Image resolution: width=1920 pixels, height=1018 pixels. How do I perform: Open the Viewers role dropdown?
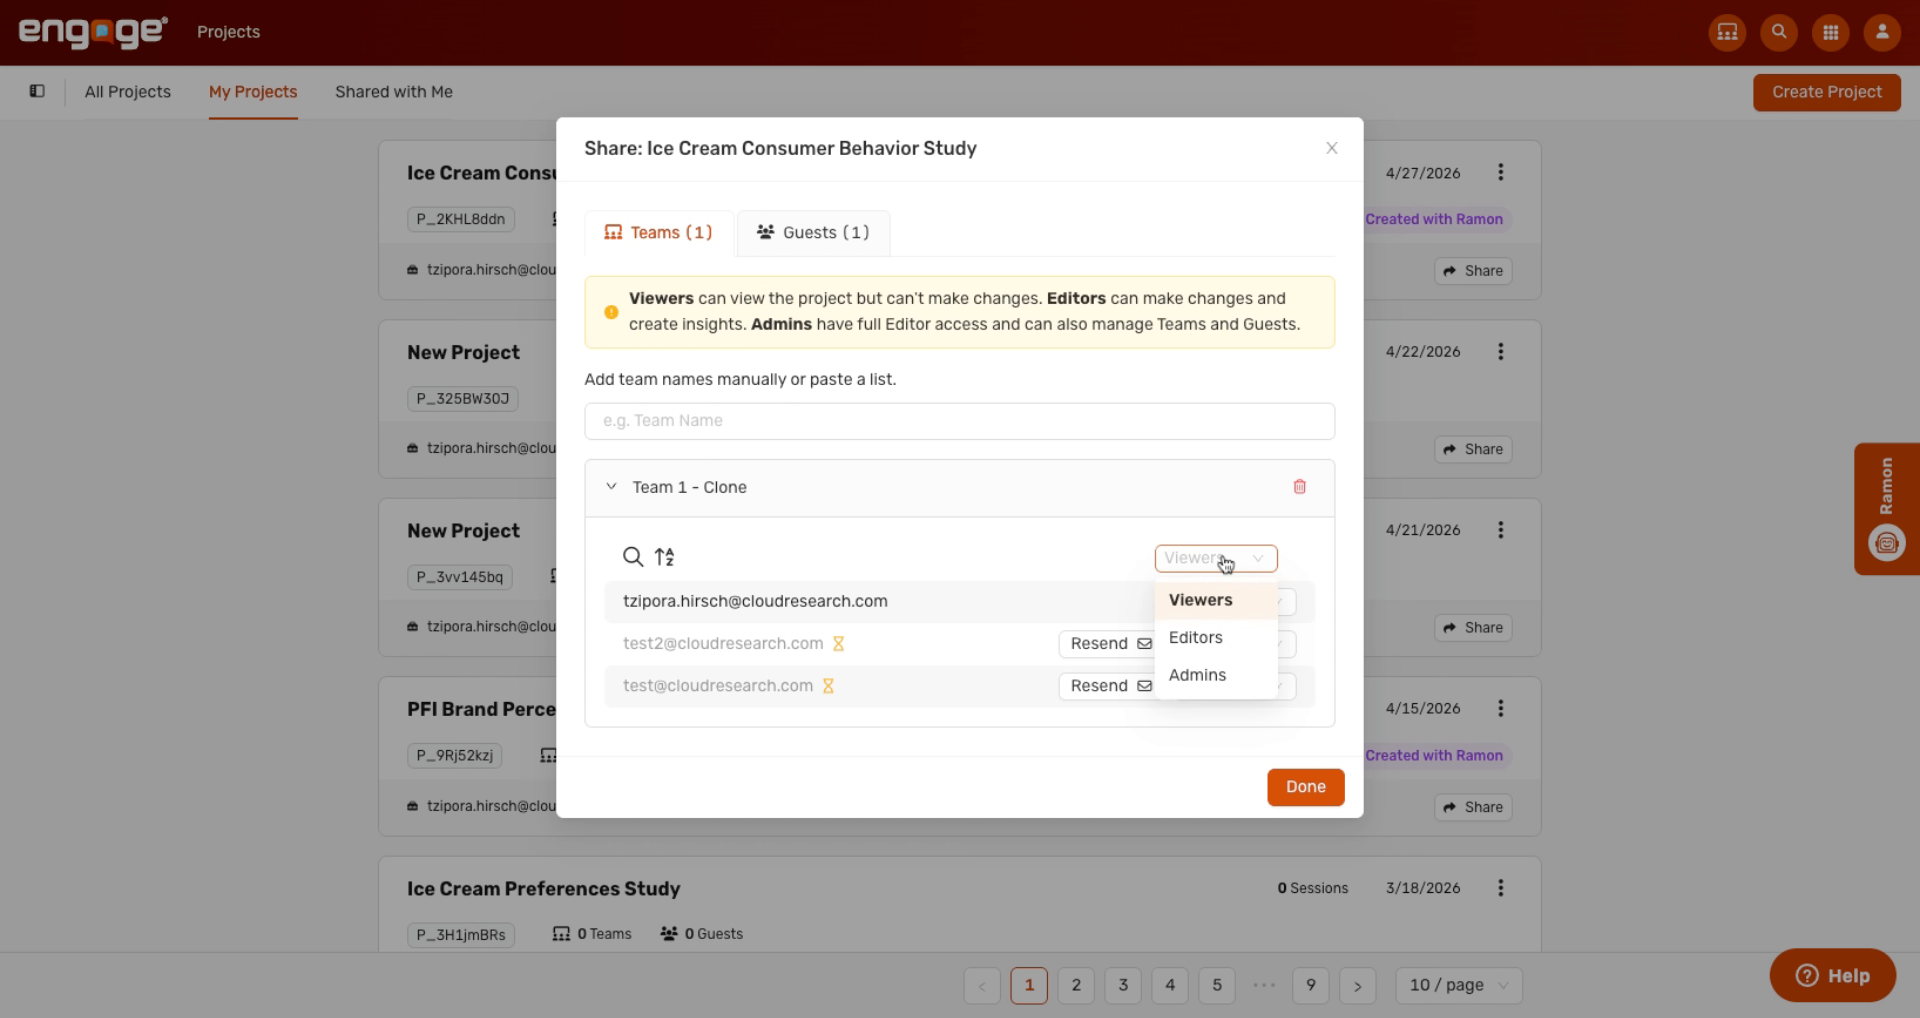click(1215, 558)
